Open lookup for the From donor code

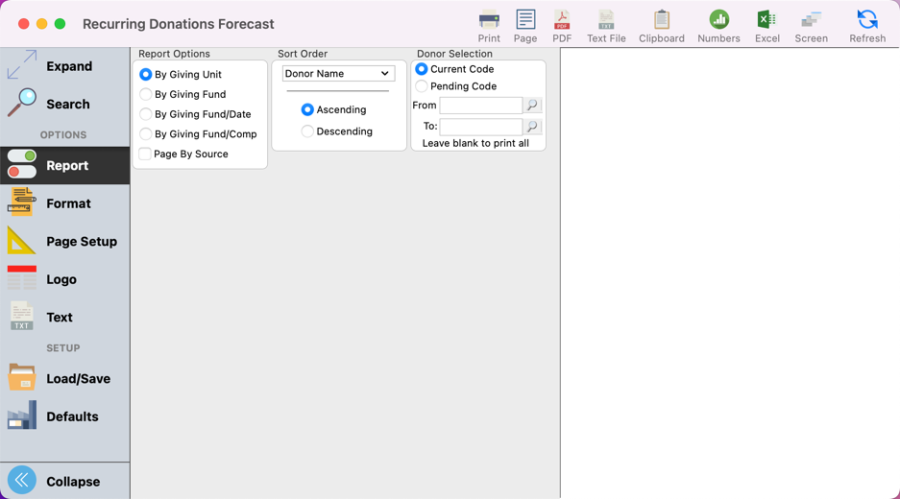click(x=532, y=105)
